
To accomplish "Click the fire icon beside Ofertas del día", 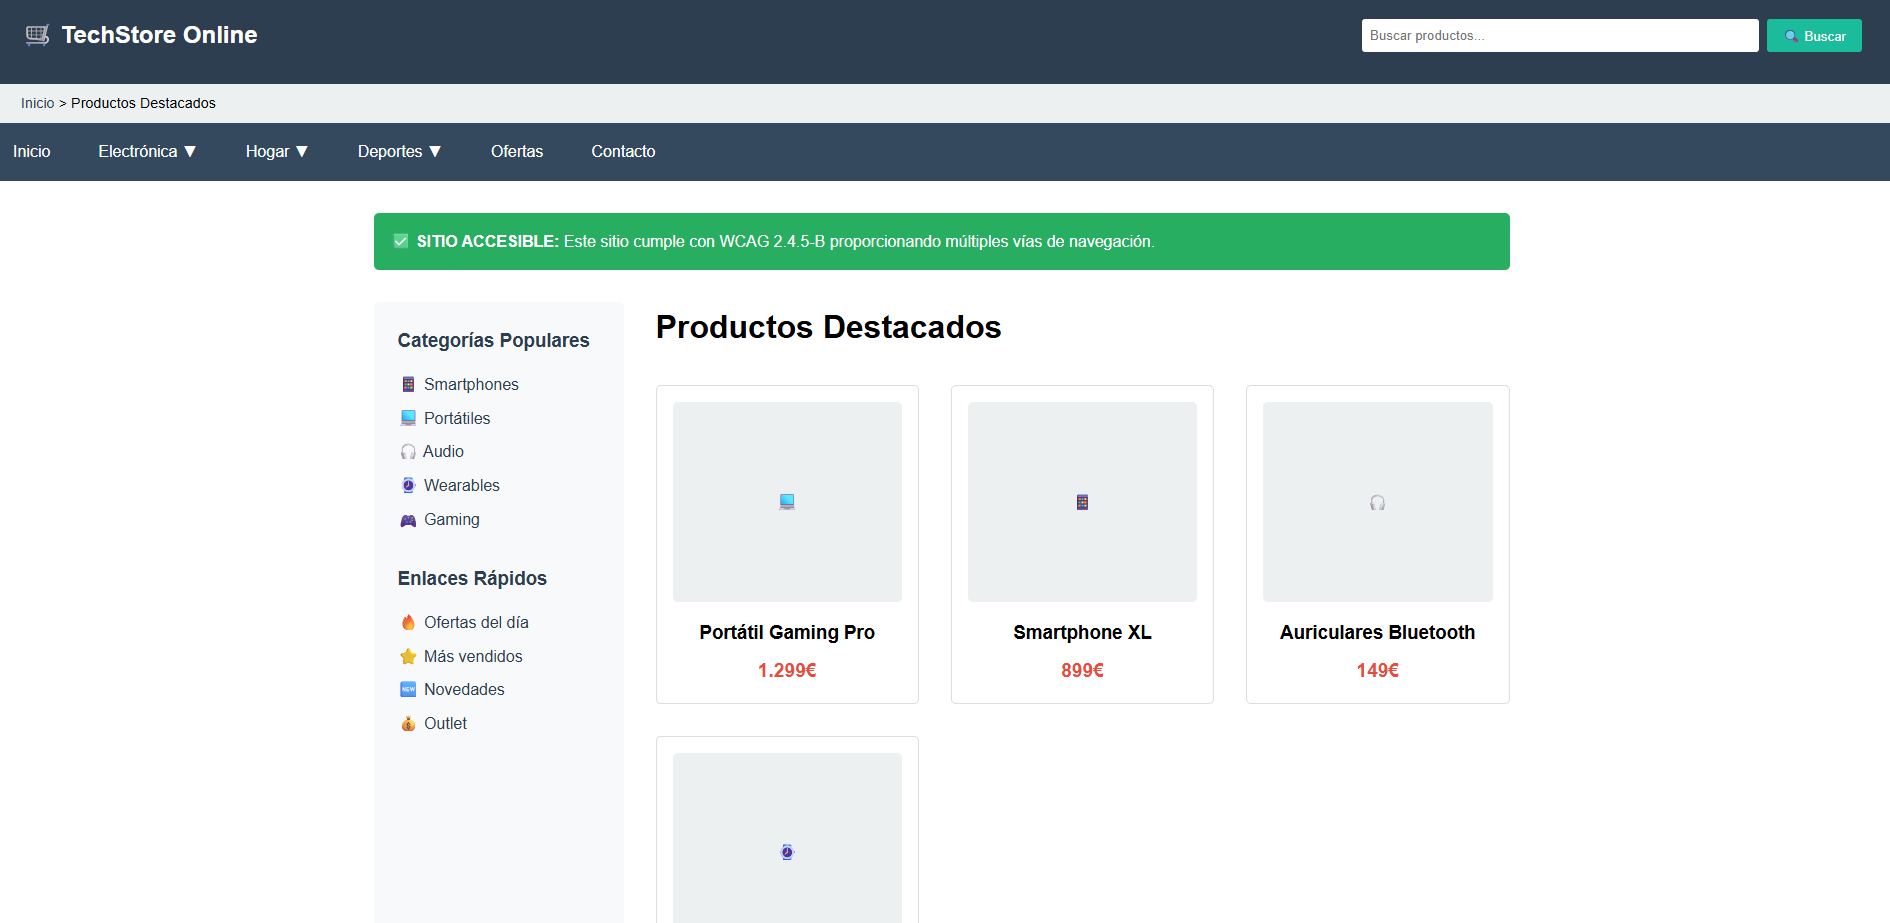I will coord(408,623).
